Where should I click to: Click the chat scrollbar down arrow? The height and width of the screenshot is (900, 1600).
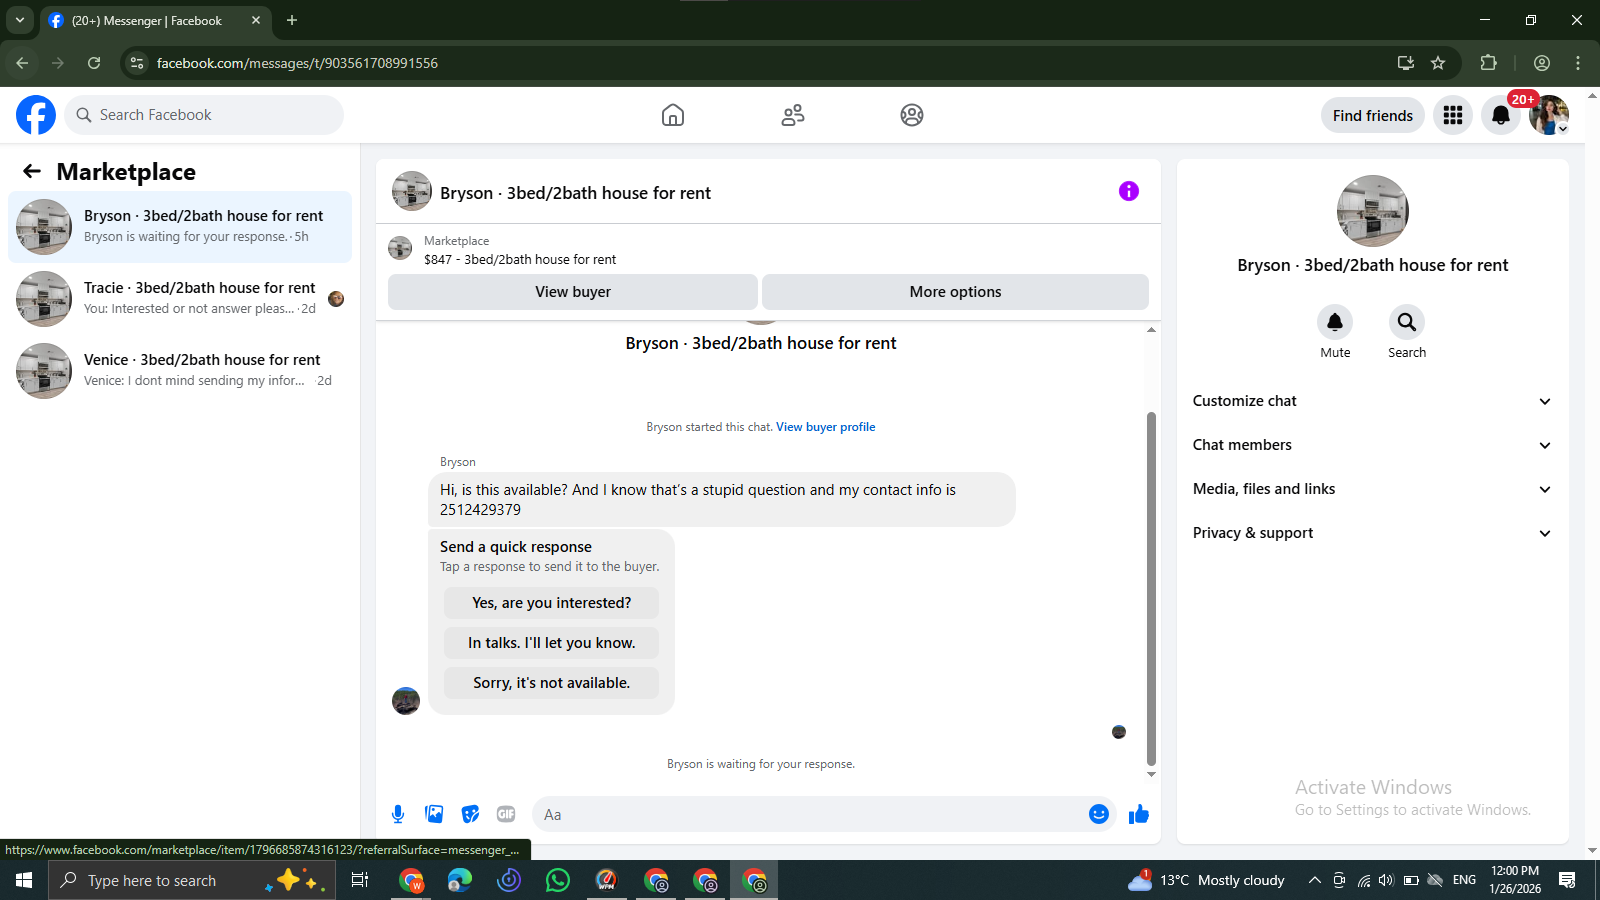click(1151, 775)
